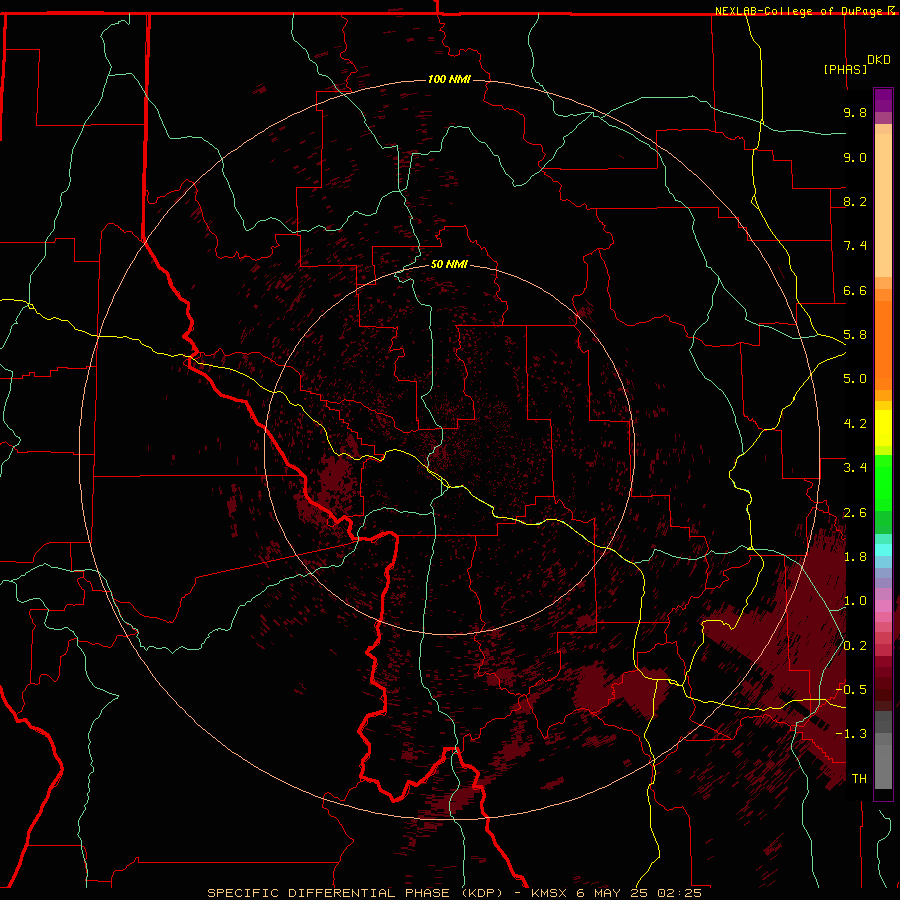Click the 0.2 scale value
900x900 pixels.
855,646
